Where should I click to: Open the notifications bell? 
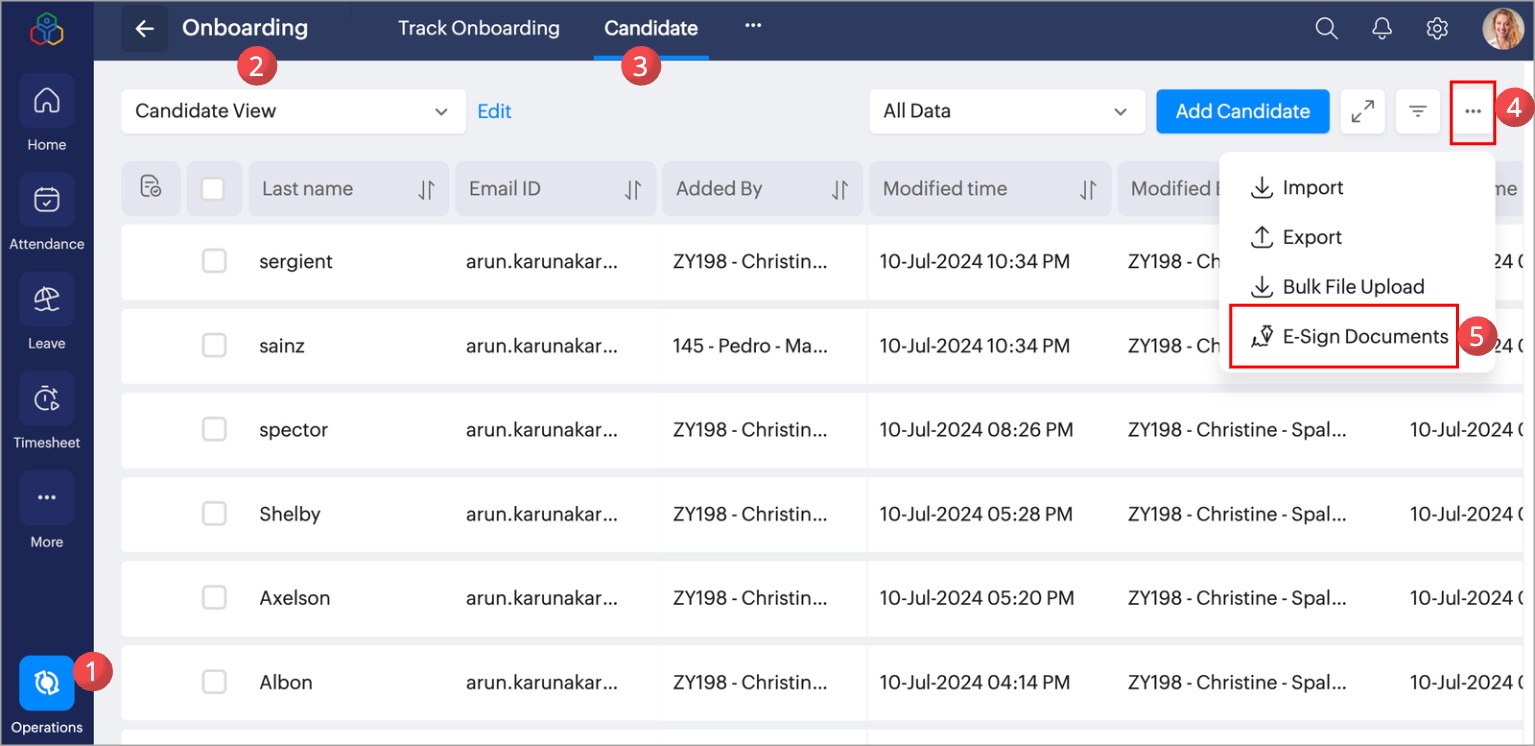[1382, 29]
